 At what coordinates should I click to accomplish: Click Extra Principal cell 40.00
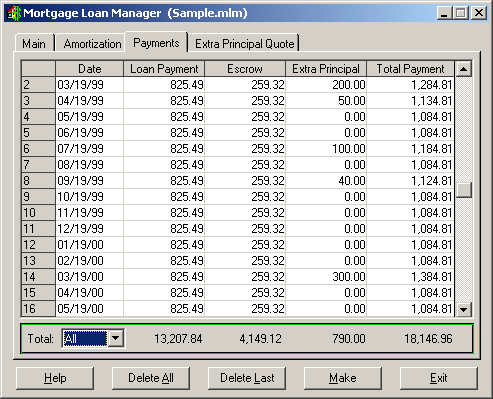click(x=326, y=181)
